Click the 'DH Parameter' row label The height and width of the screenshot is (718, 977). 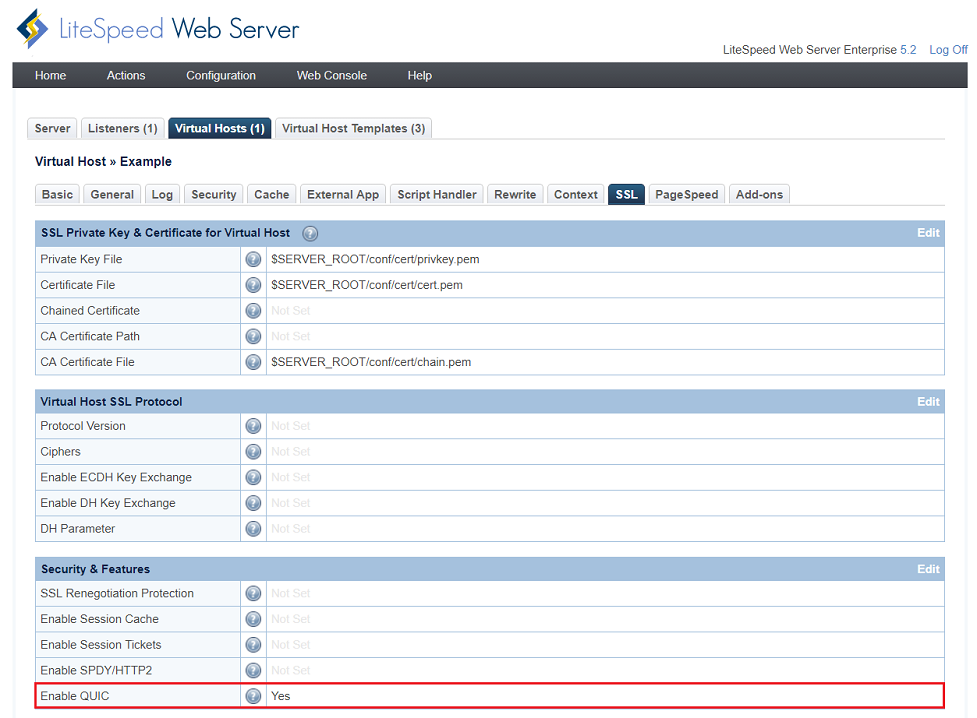point(78,529)
